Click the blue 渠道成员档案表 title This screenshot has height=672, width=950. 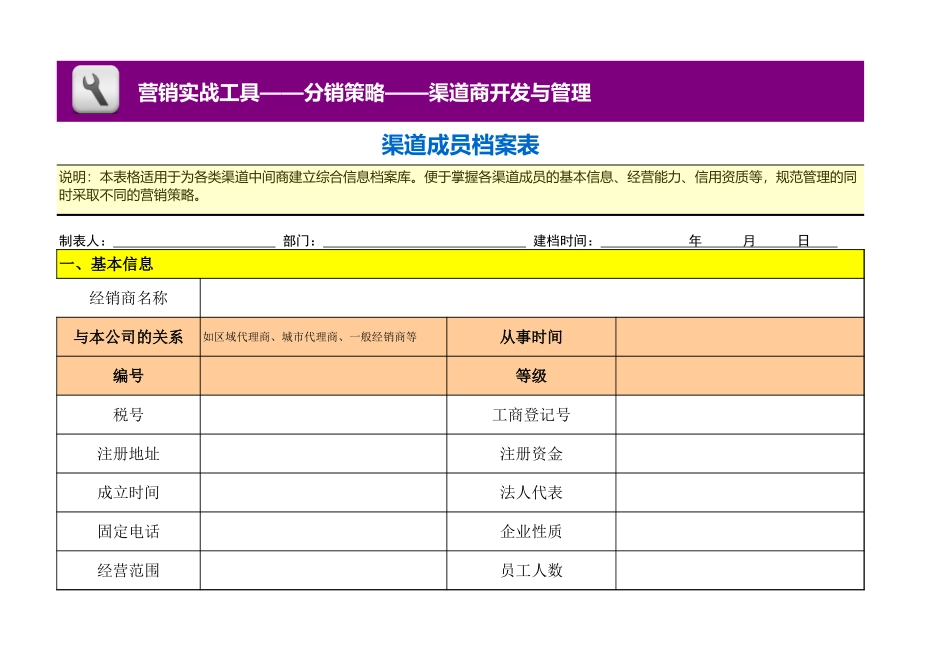pyautogui.click(x=460, y=146)
